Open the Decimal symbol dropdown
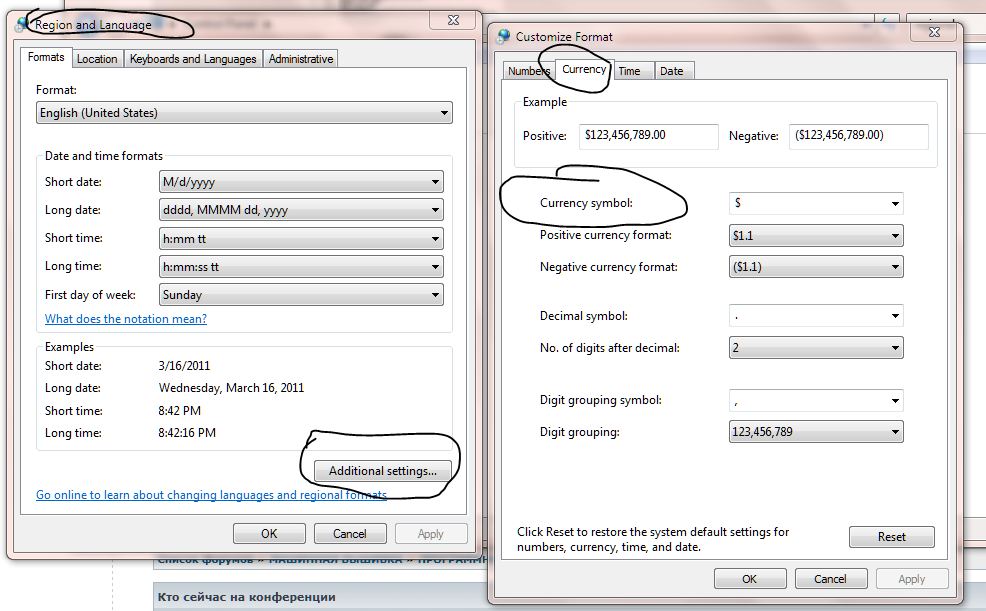 coord(816,316)
